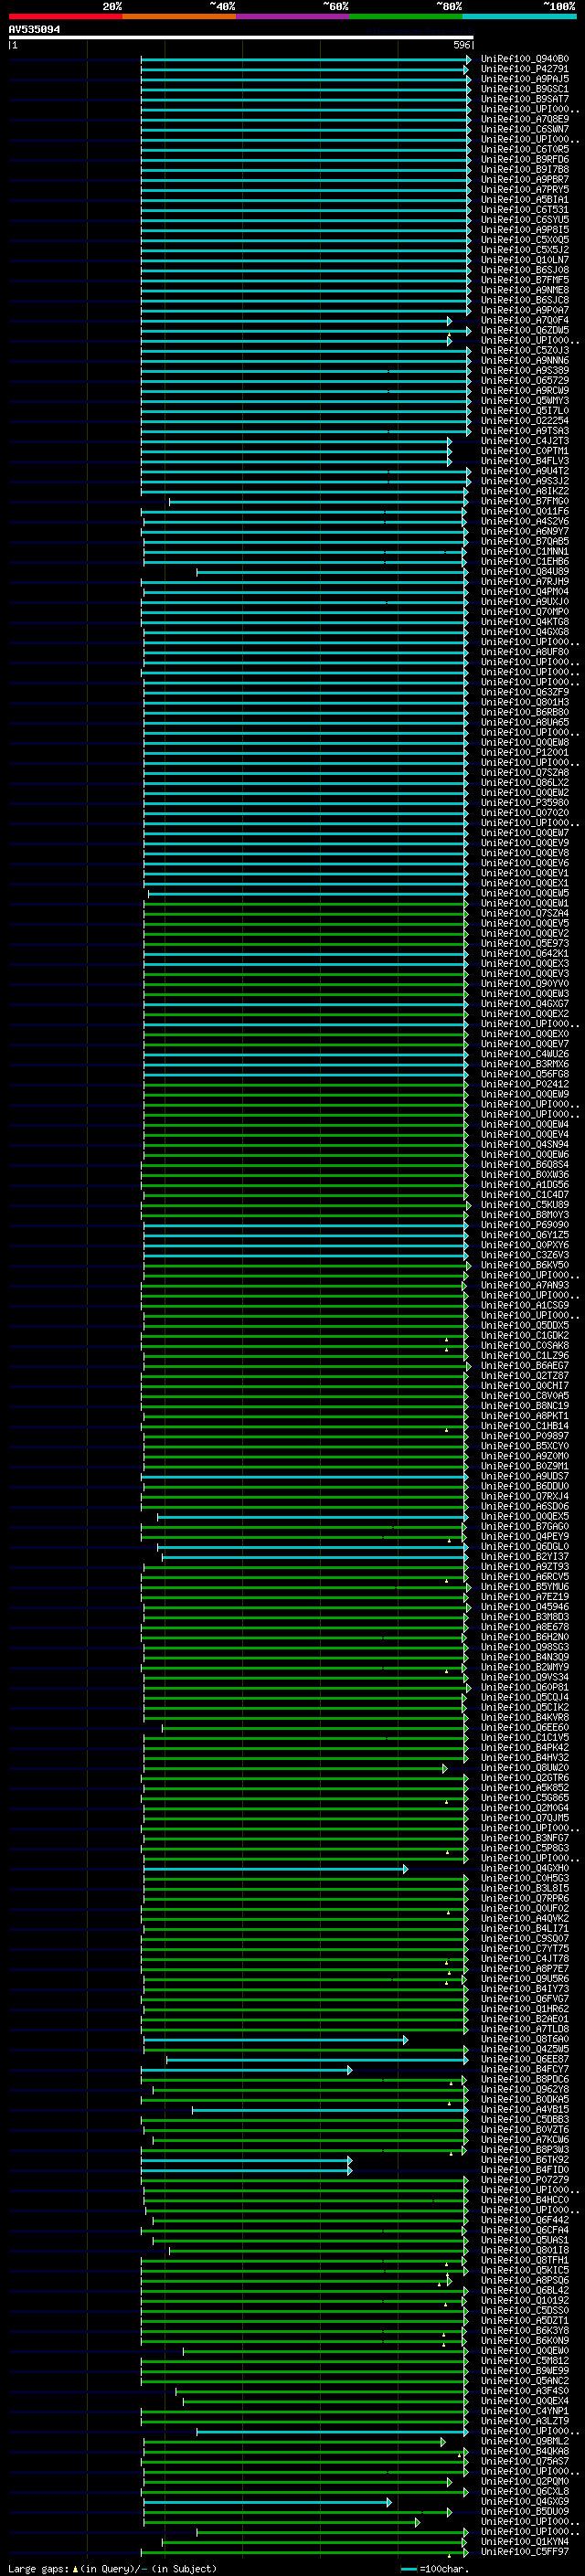Click the purple ~60% identity color bar
The width and height of the screenshot is (585, 2576).
(292, 16)
